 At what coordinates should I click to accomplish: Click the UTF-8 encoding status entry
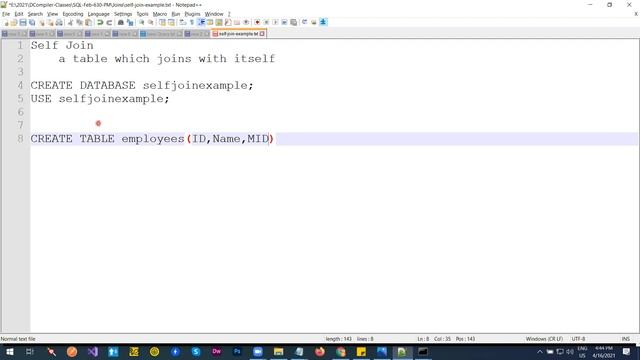(x=578, y=339)
